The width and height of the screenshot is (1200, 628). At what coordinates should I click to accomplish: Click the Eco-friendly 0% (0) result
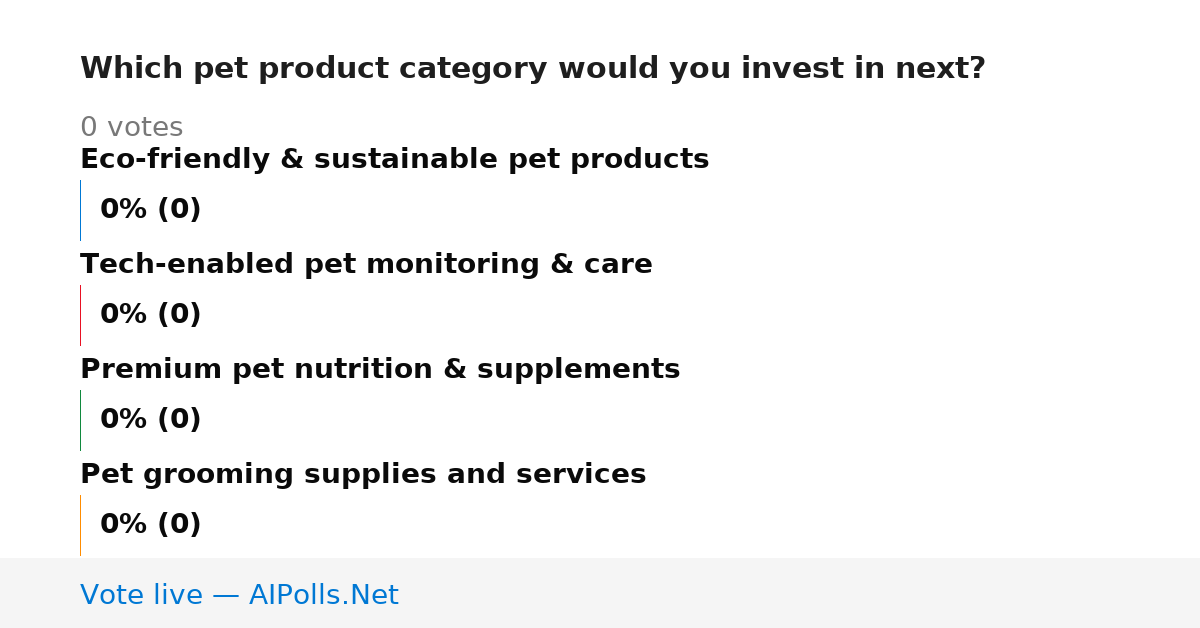151,210
